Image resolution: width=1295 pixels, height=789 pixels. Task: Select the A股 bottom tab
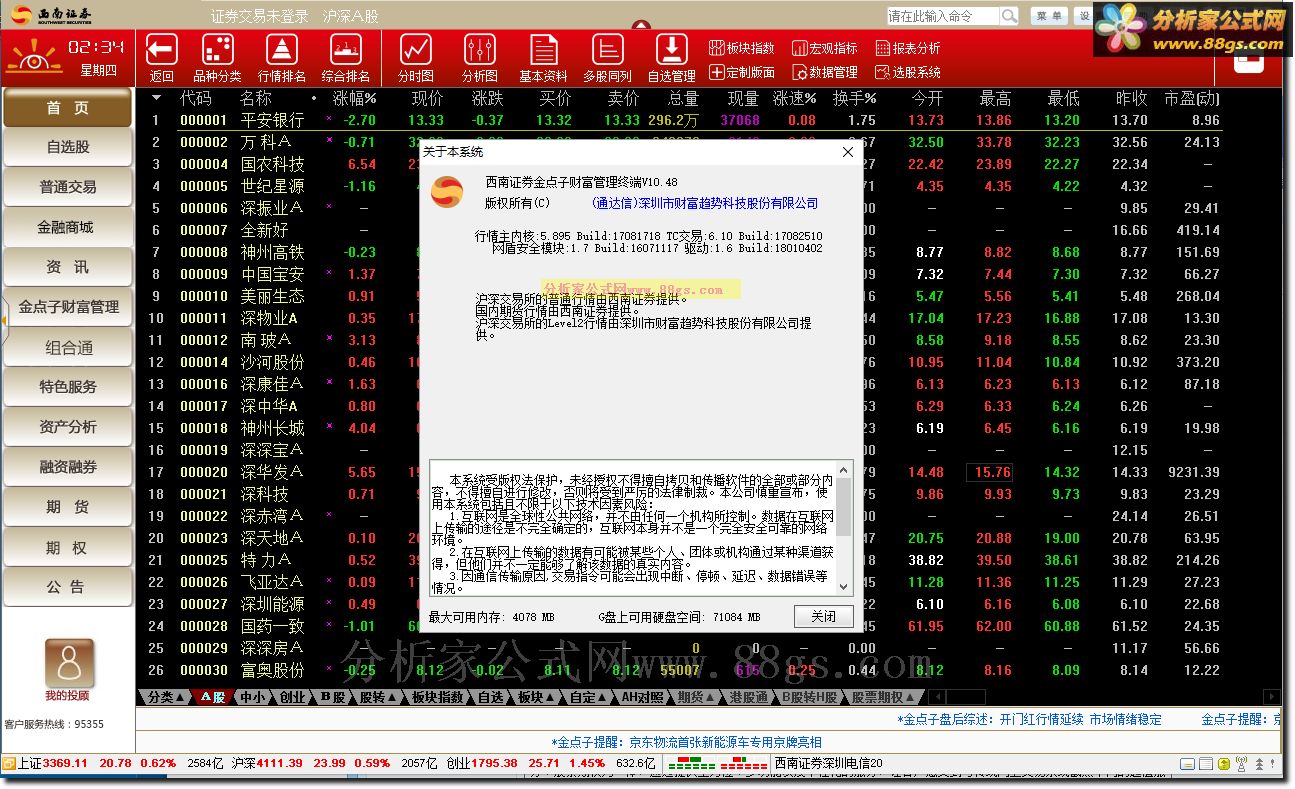(213, 697)
